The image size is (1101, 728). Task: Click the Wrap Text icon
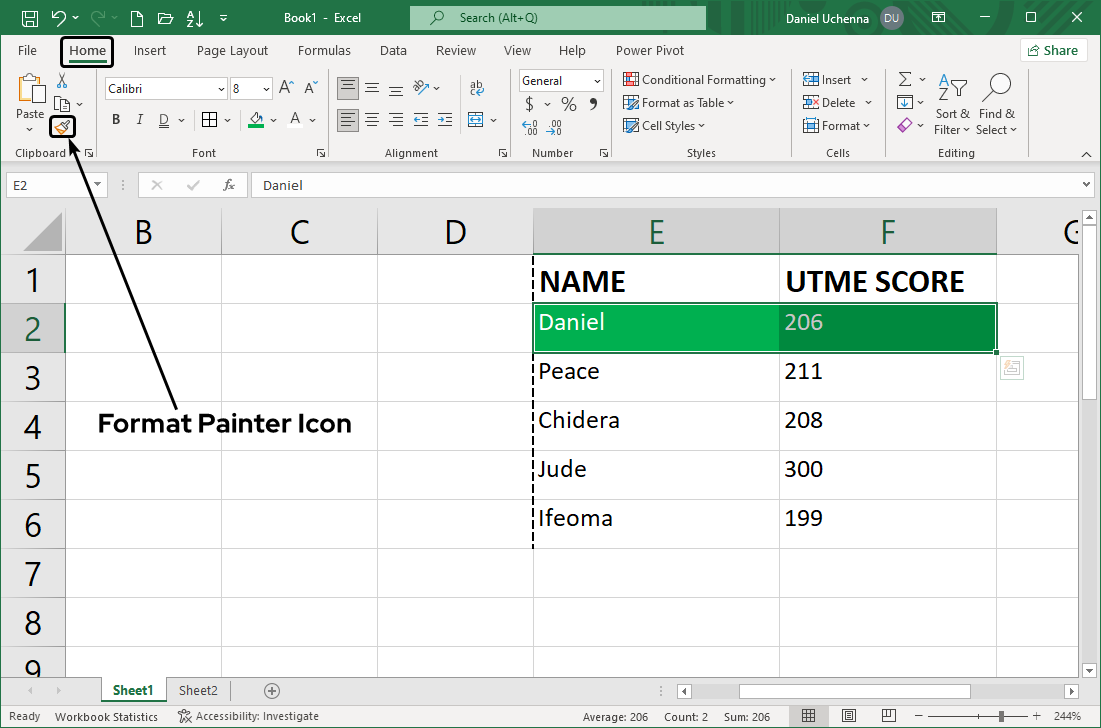(477, 88)
